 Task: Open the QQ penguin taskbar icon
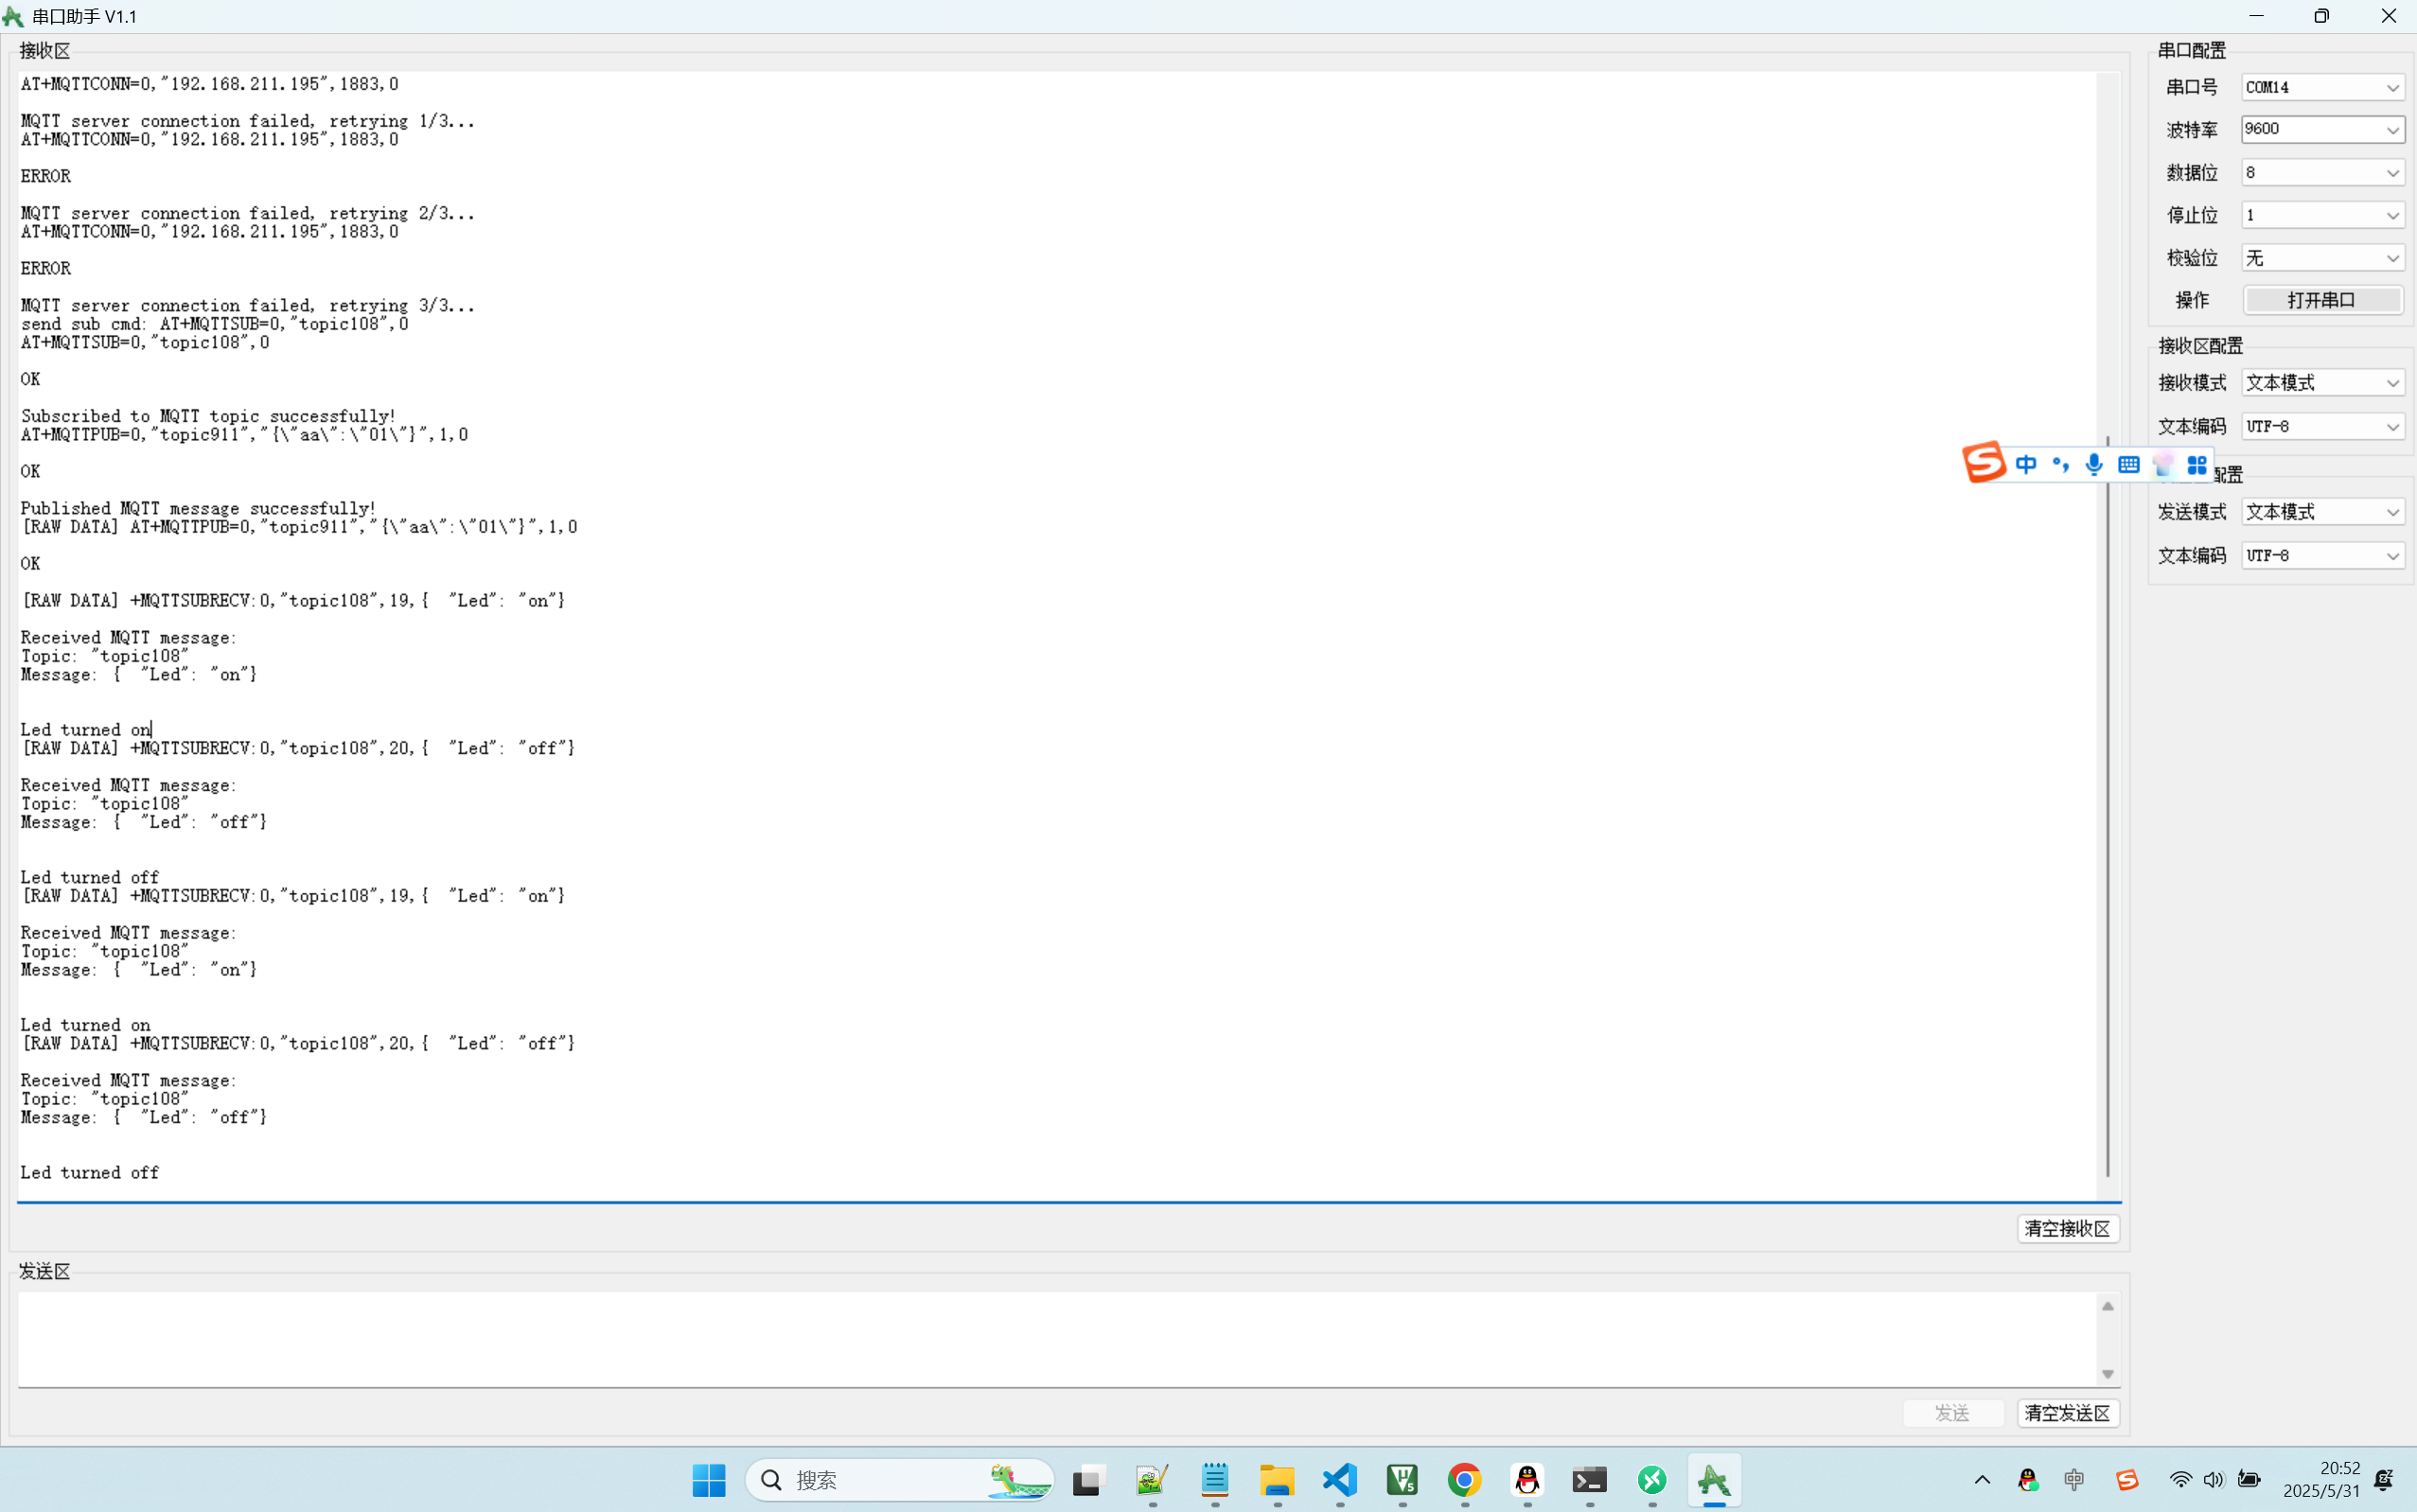[x=1527, y=1479]
